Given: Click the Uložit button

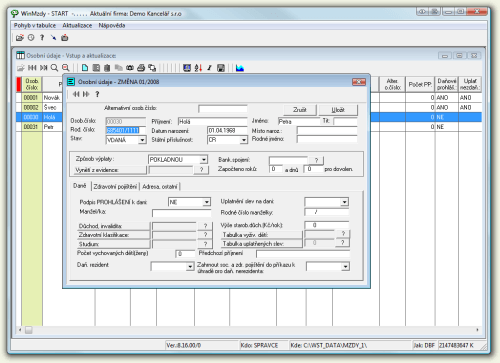Looking at the screenshot, I should tap(338, 110).
